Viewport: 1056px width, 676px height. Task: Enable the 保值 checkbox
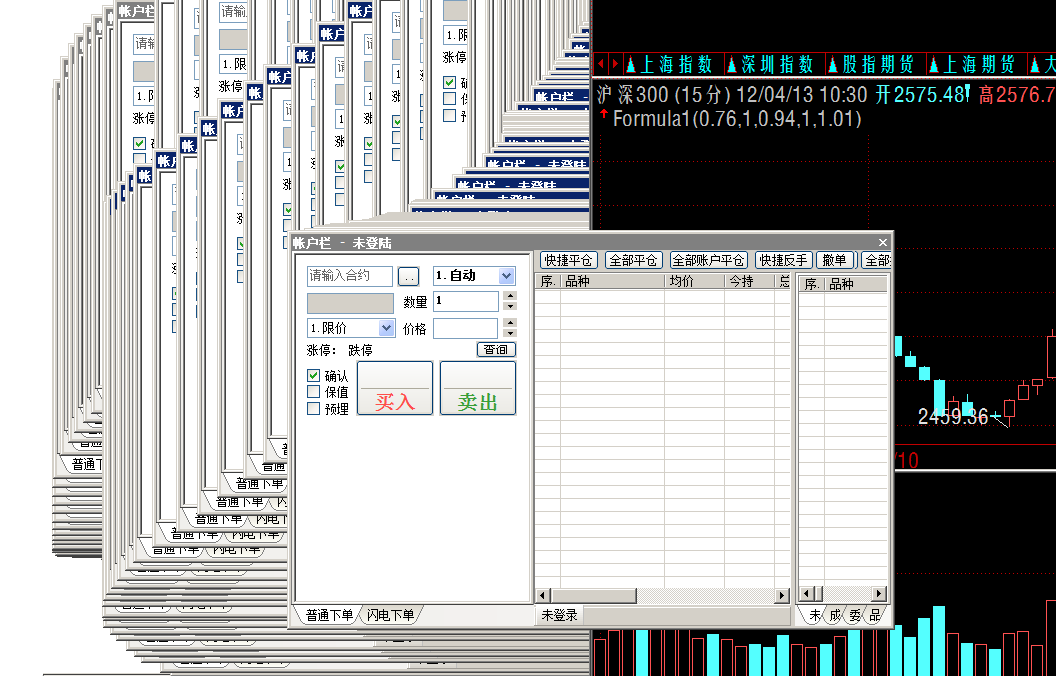(x=314, y=392)
